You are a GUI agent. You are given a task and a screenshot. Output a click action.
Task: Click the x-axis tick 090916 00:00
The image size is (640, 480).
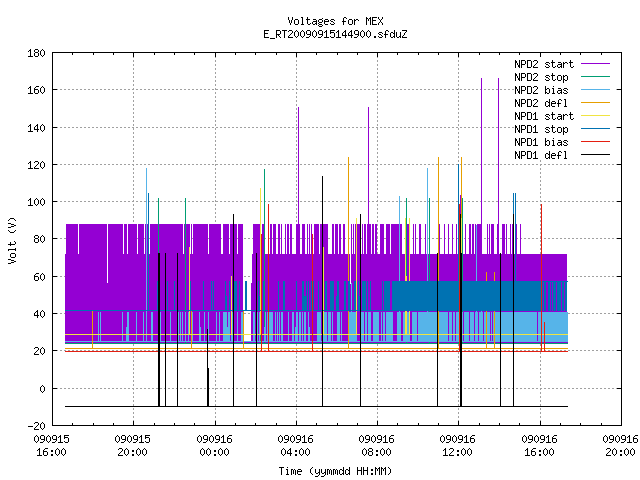214,446
